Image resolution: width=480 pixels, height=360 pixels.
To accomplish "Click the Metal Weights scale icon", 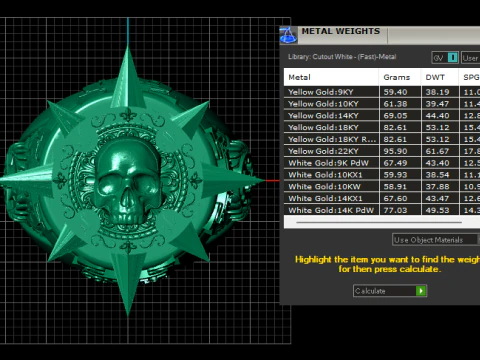I will pyautogui.click(x=288, y=35).
